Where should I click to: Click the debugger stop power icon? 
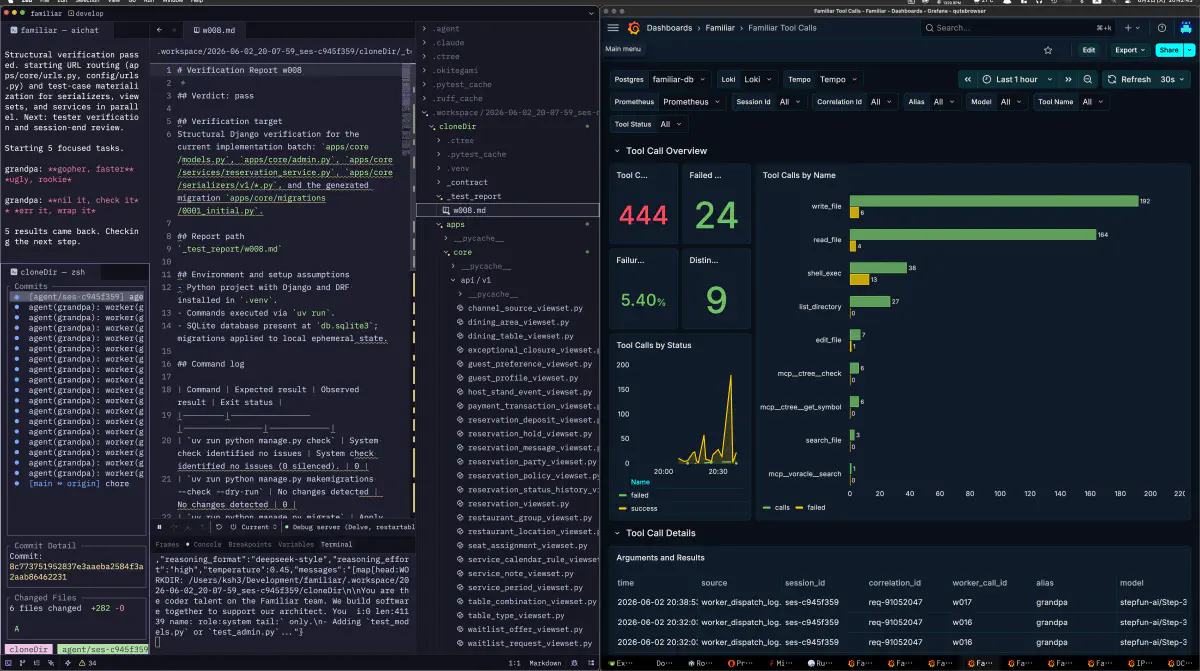[233, 527]
